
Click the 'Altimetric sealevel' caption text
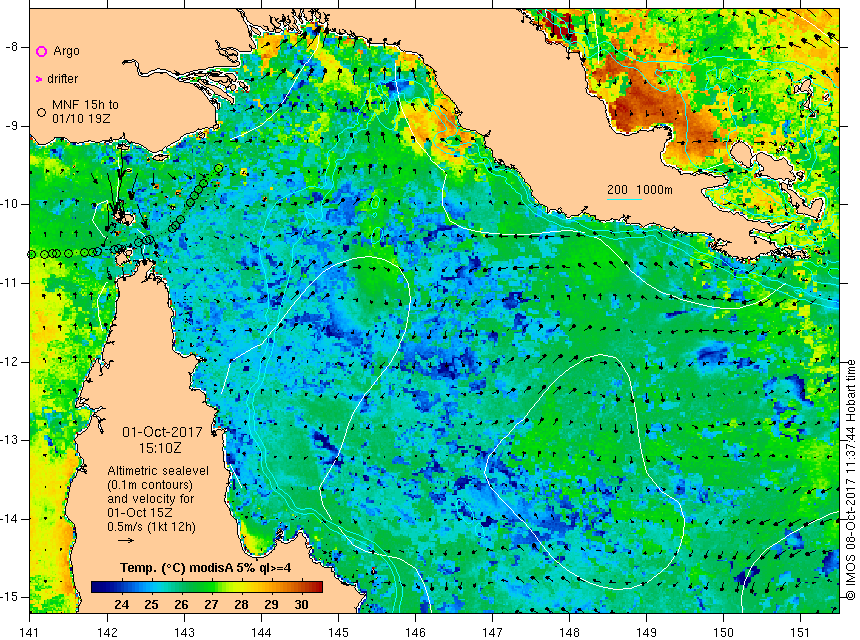click(158, 471)
